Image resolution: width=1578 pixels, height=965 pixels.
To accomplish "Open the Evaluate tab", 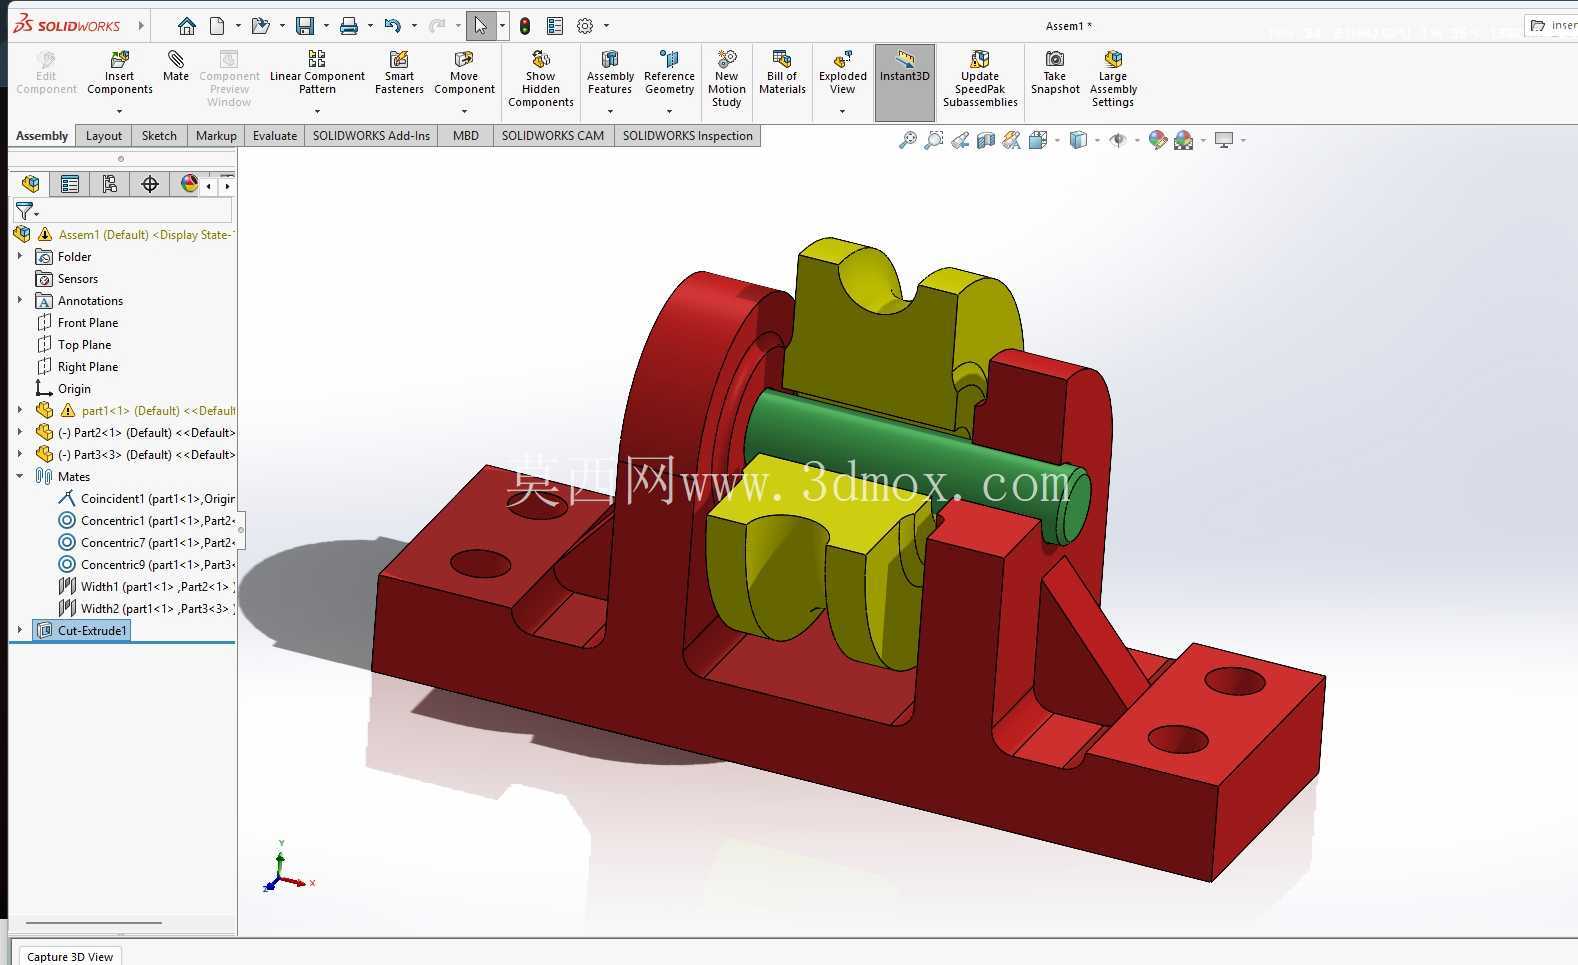I will point(275,136).
